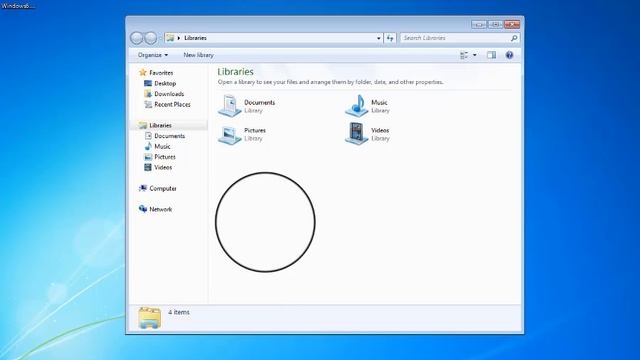Click the Back navigation arrow button

coord(137,38)
